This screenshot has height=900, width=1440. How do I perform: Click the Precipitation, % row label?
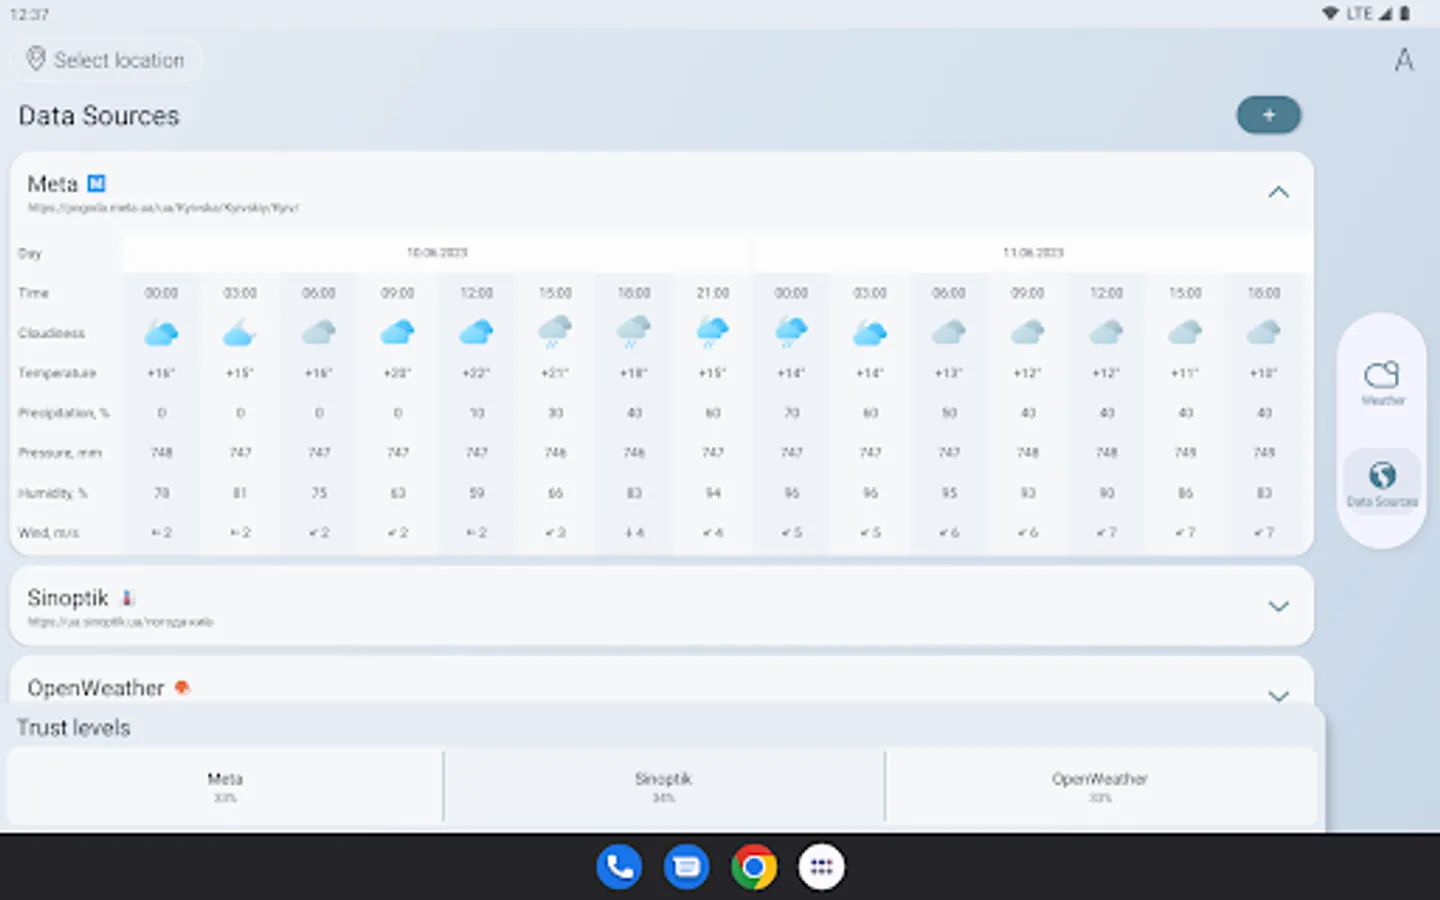pyautogui.click(x=64, y=413)
